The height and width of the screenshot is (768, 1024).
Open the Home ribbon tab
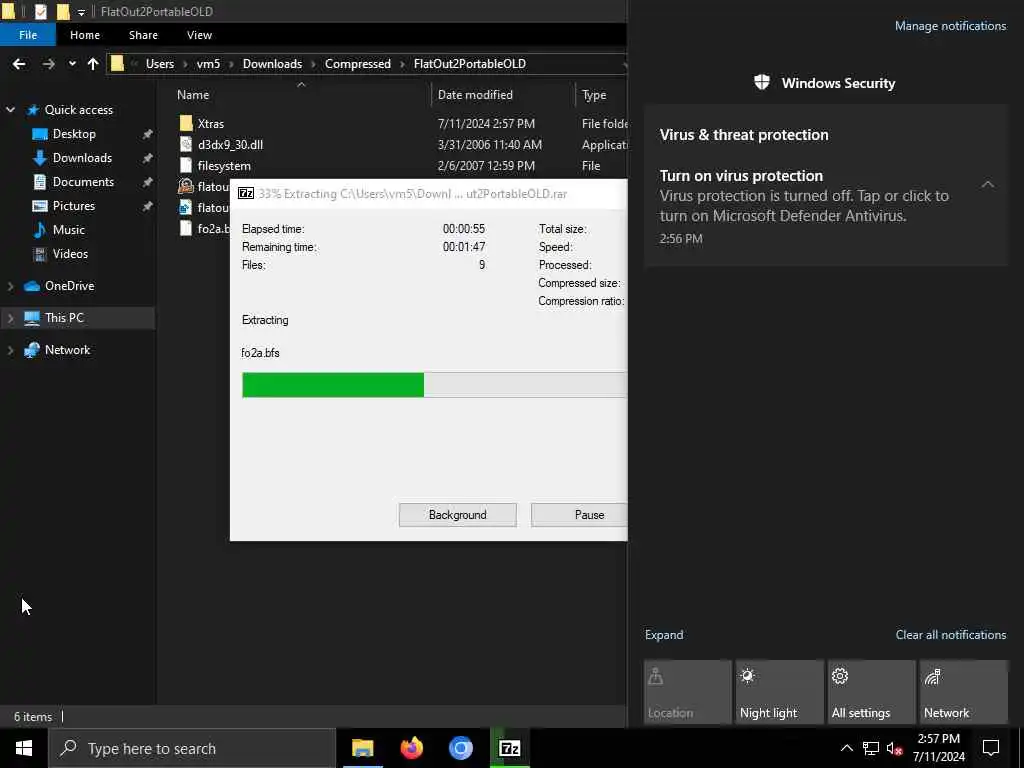tap(85, 35)
